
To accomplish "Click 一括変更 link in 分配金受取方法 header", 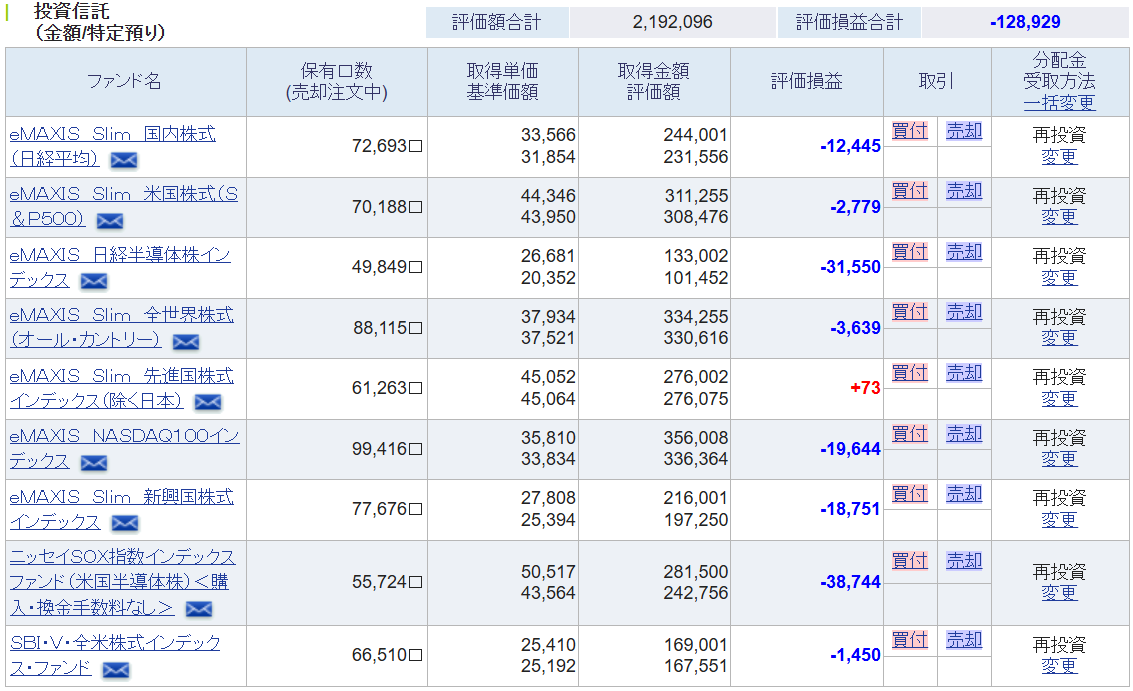I will click(1059, 103).
